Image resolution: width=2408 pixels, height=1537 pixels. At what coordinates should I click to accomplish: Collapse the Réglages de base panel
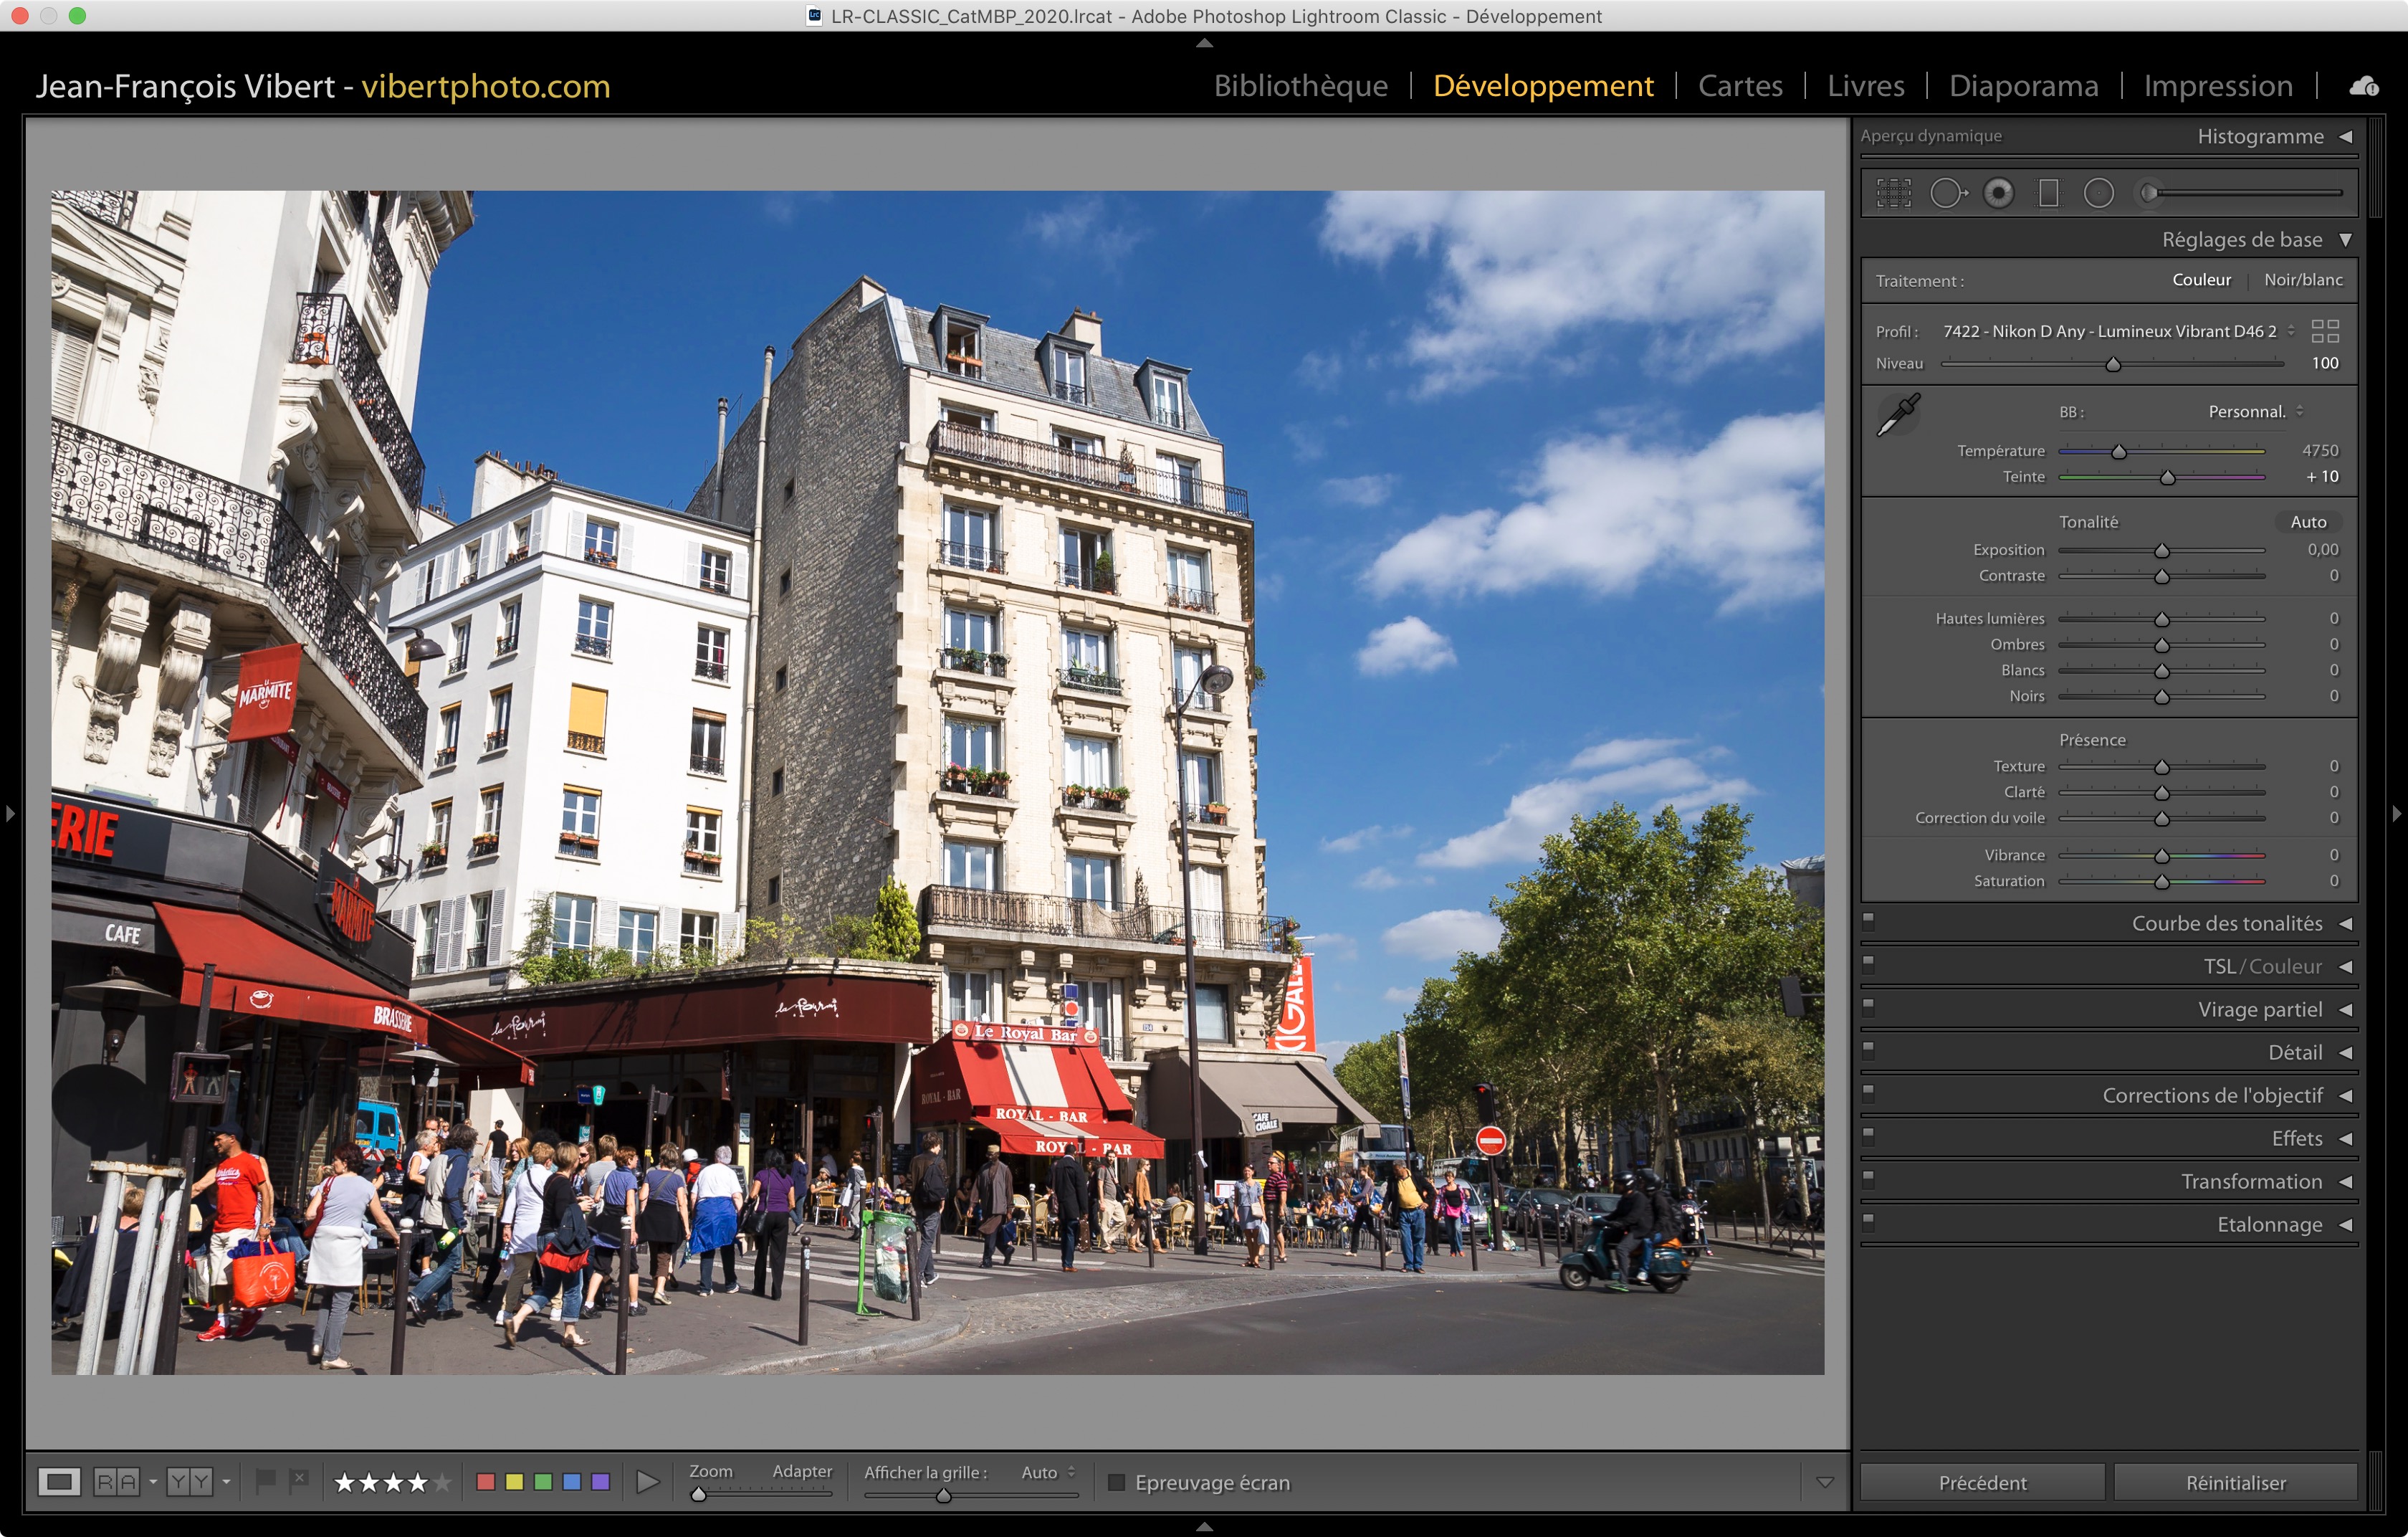point(2345,240)
